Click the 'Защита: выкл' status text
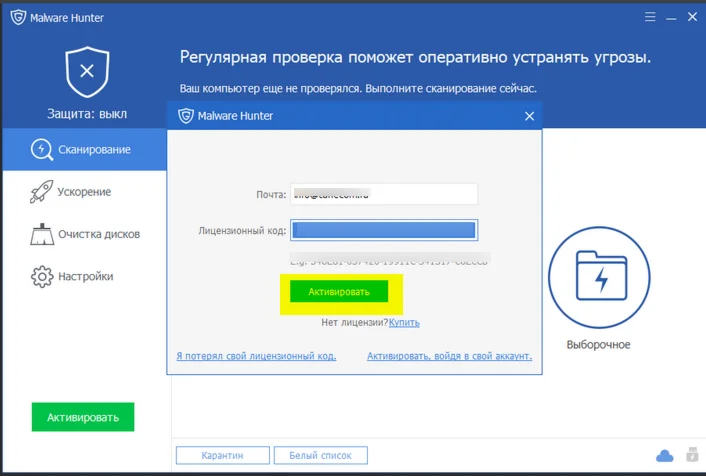 [87, 114]
